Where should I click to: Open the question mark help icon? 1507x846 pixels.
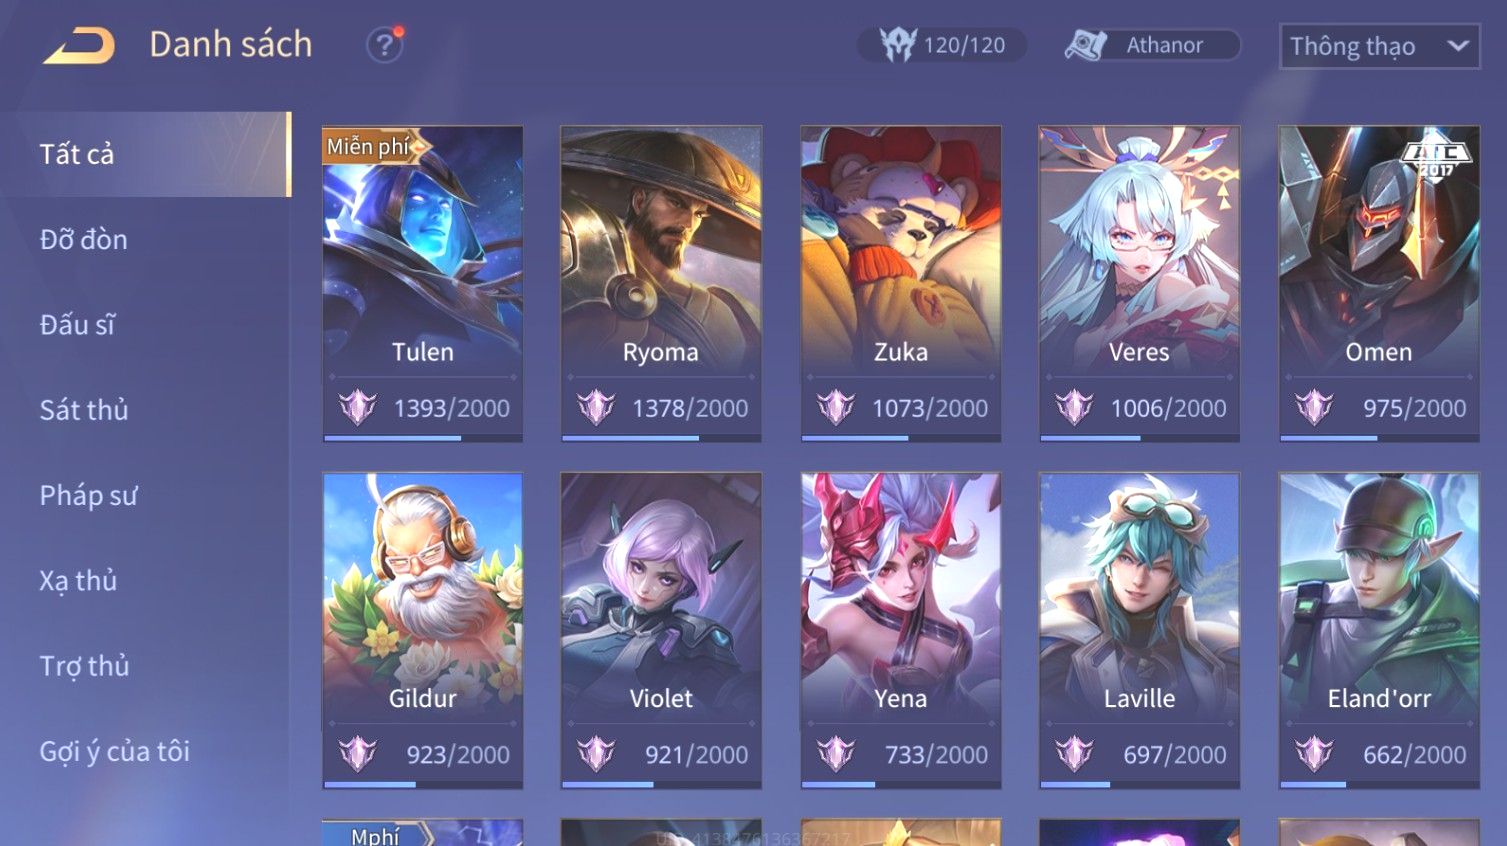[384, 45]
